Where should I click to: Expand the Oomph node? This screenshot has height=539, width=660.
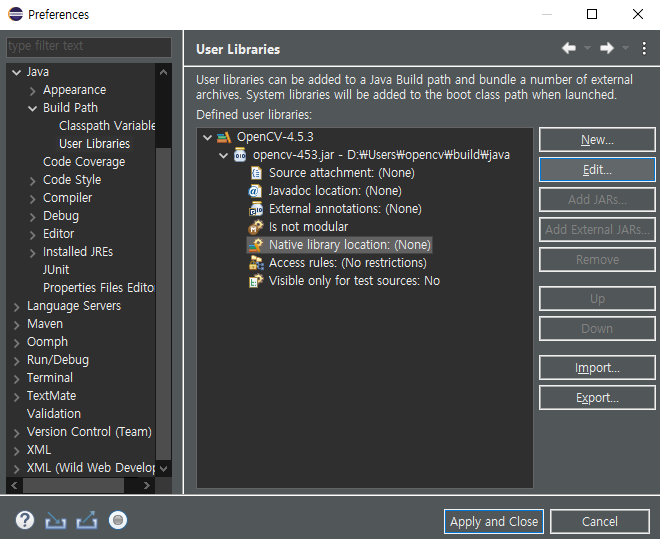[x=16, y=343]
